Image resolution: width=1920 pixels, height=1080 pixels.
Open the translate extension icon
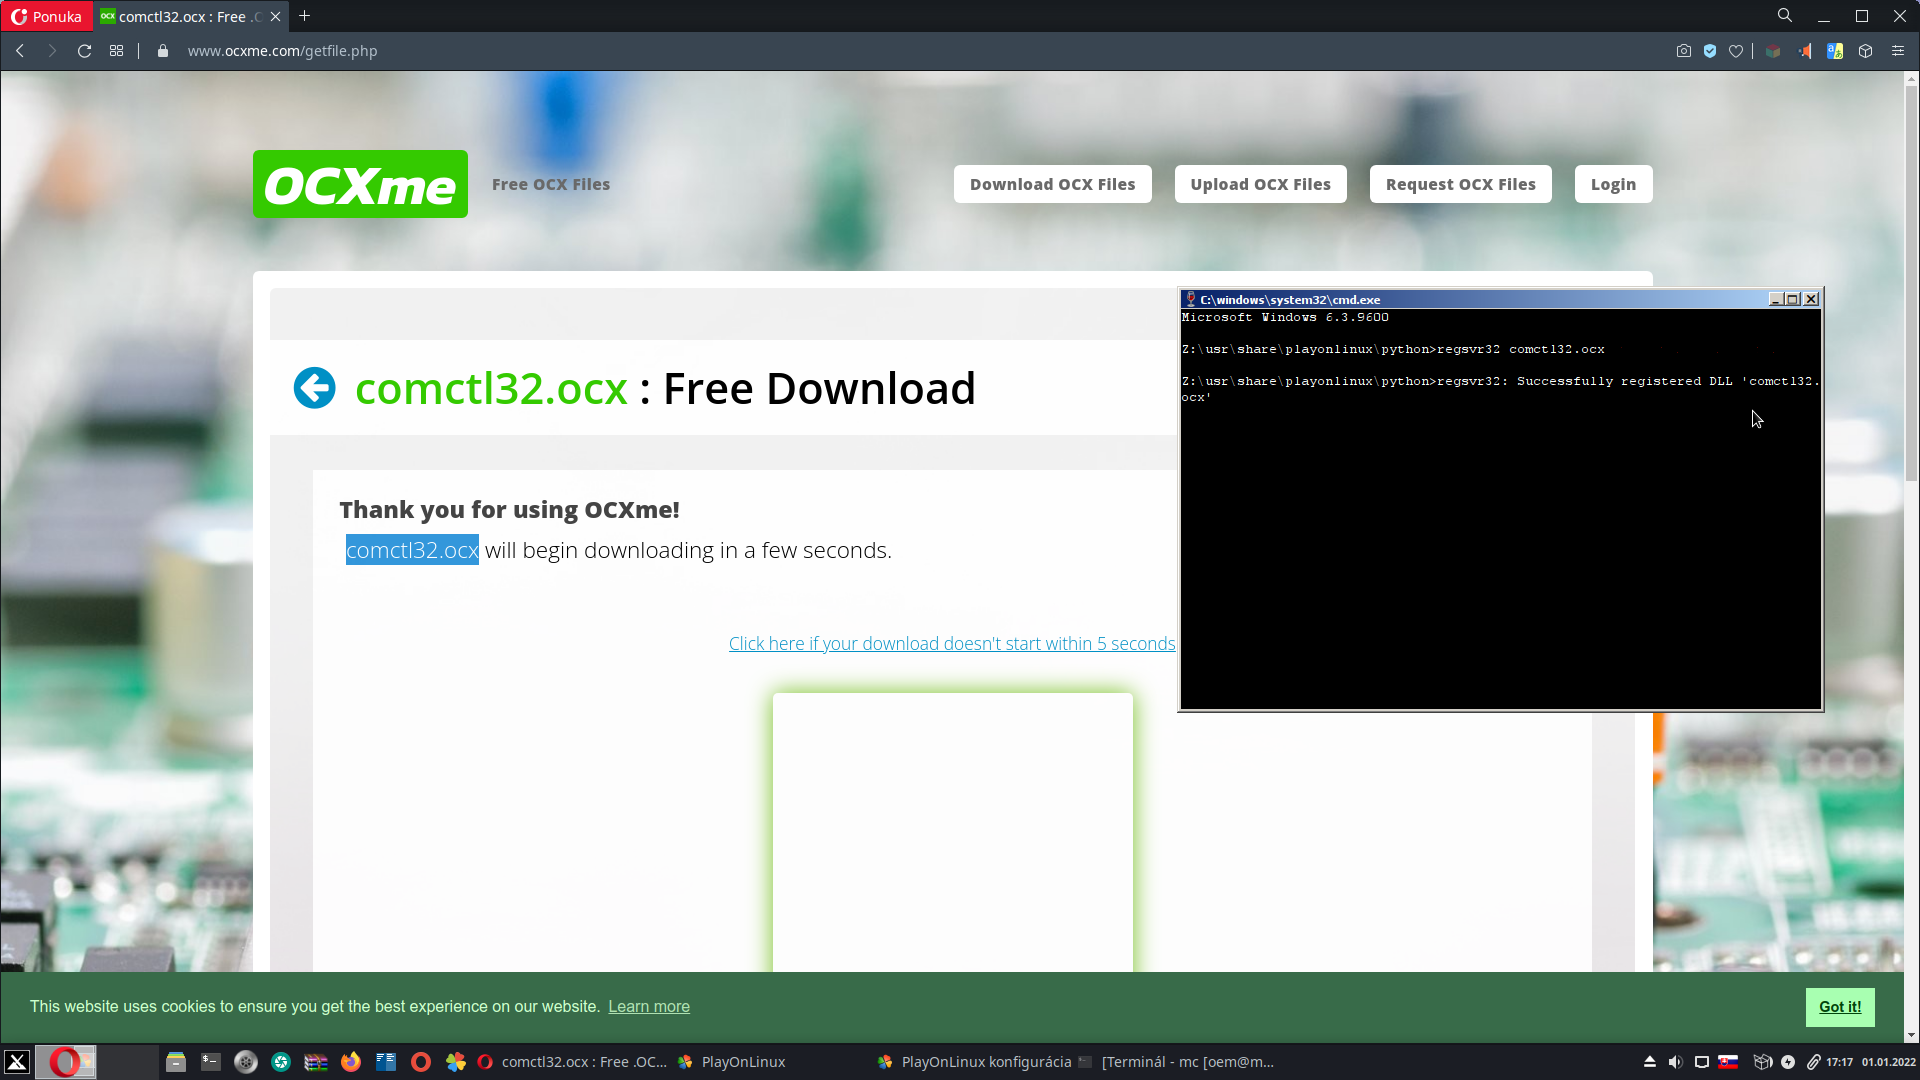[x=1835, y=51]
